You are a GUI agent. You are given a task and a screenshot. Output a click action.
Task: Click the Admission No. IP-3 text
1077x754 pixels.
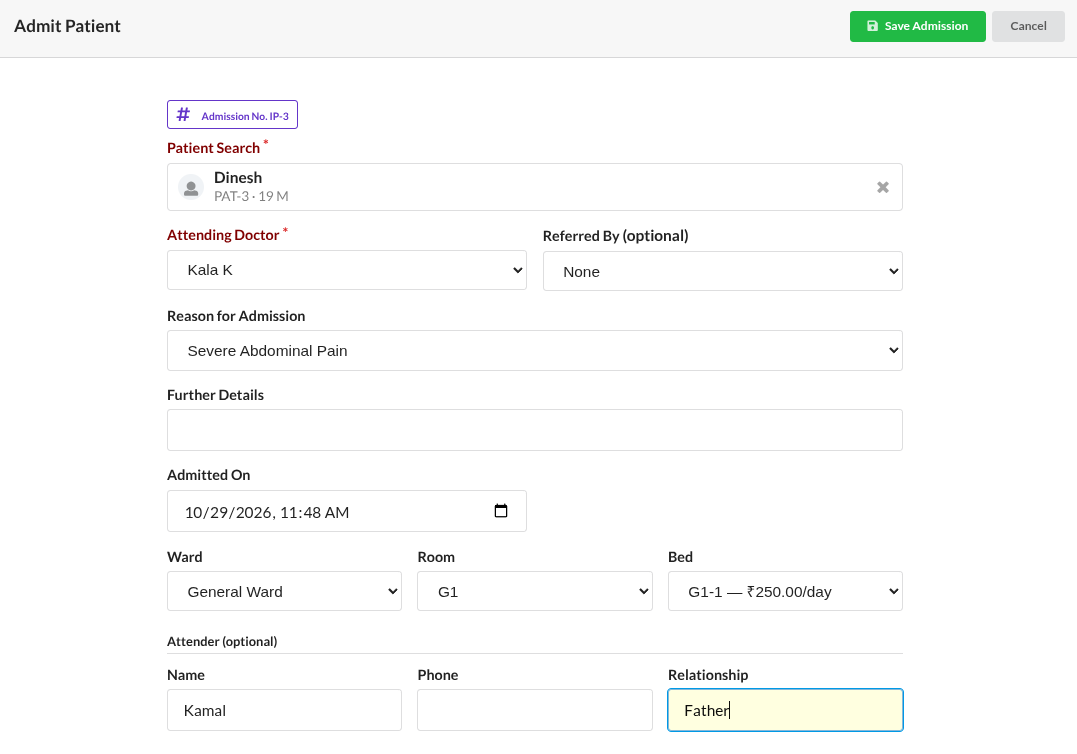coord(245,116)
